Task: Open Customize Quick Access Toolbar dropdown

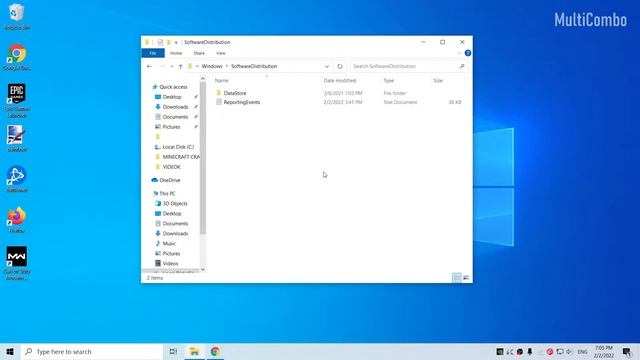Action: [176, 42]
